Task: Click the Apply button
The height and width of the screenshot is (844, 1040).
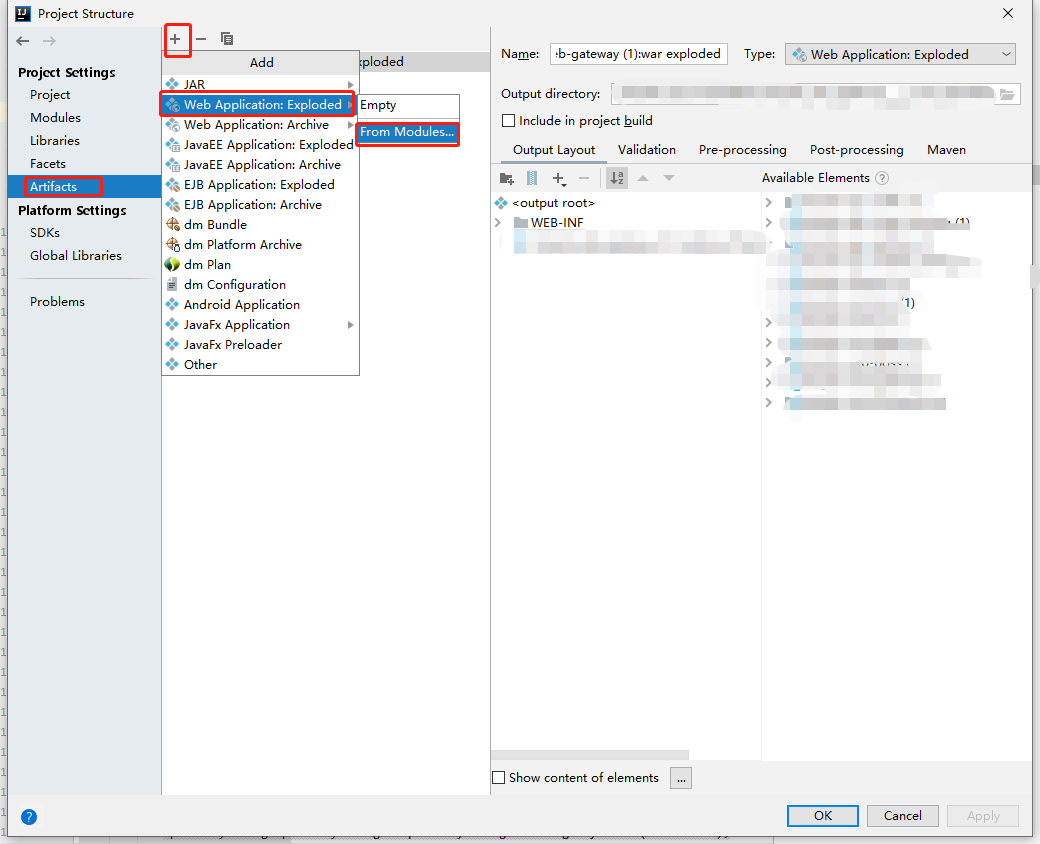Action: tap(983, 815)
